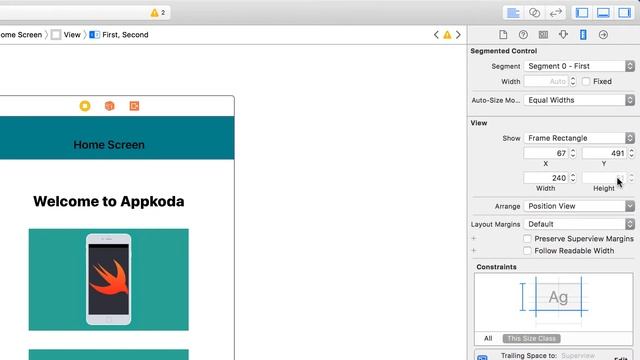Open the Connections inspector
640x360 pixels.
(603, 35)
